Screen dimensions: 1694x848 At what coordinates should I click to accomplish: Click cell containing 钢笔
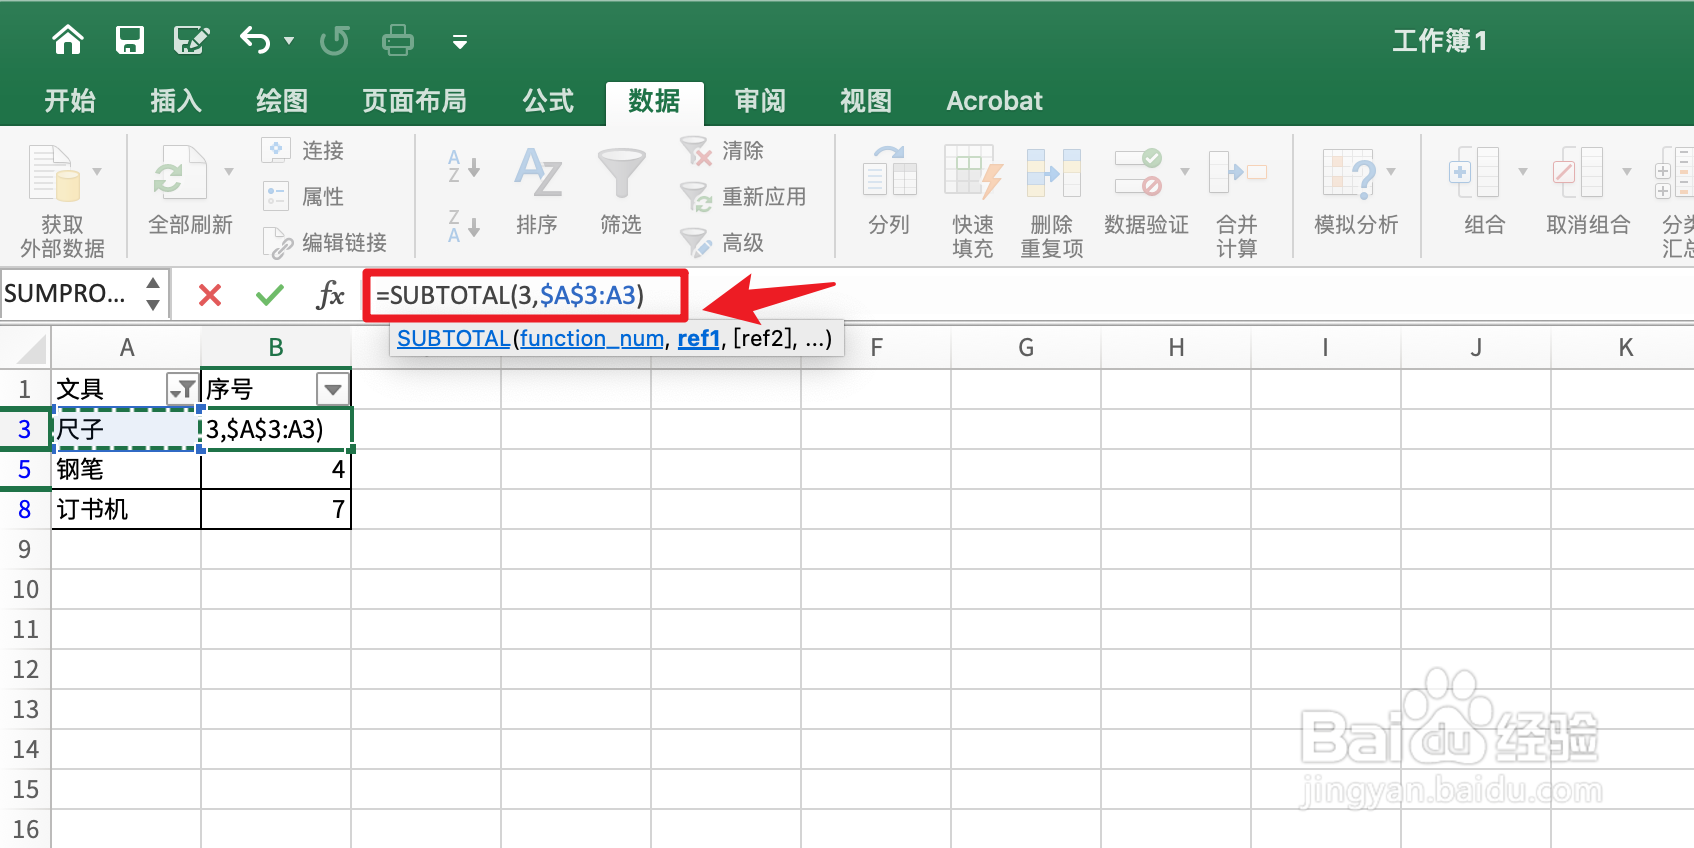[x=126, y=469]
